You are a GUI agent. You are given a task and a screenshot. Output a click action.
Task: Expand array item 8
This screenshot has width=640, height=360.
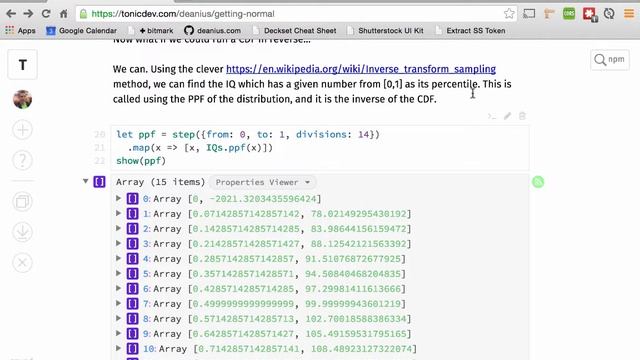click(x=118, y=318)
